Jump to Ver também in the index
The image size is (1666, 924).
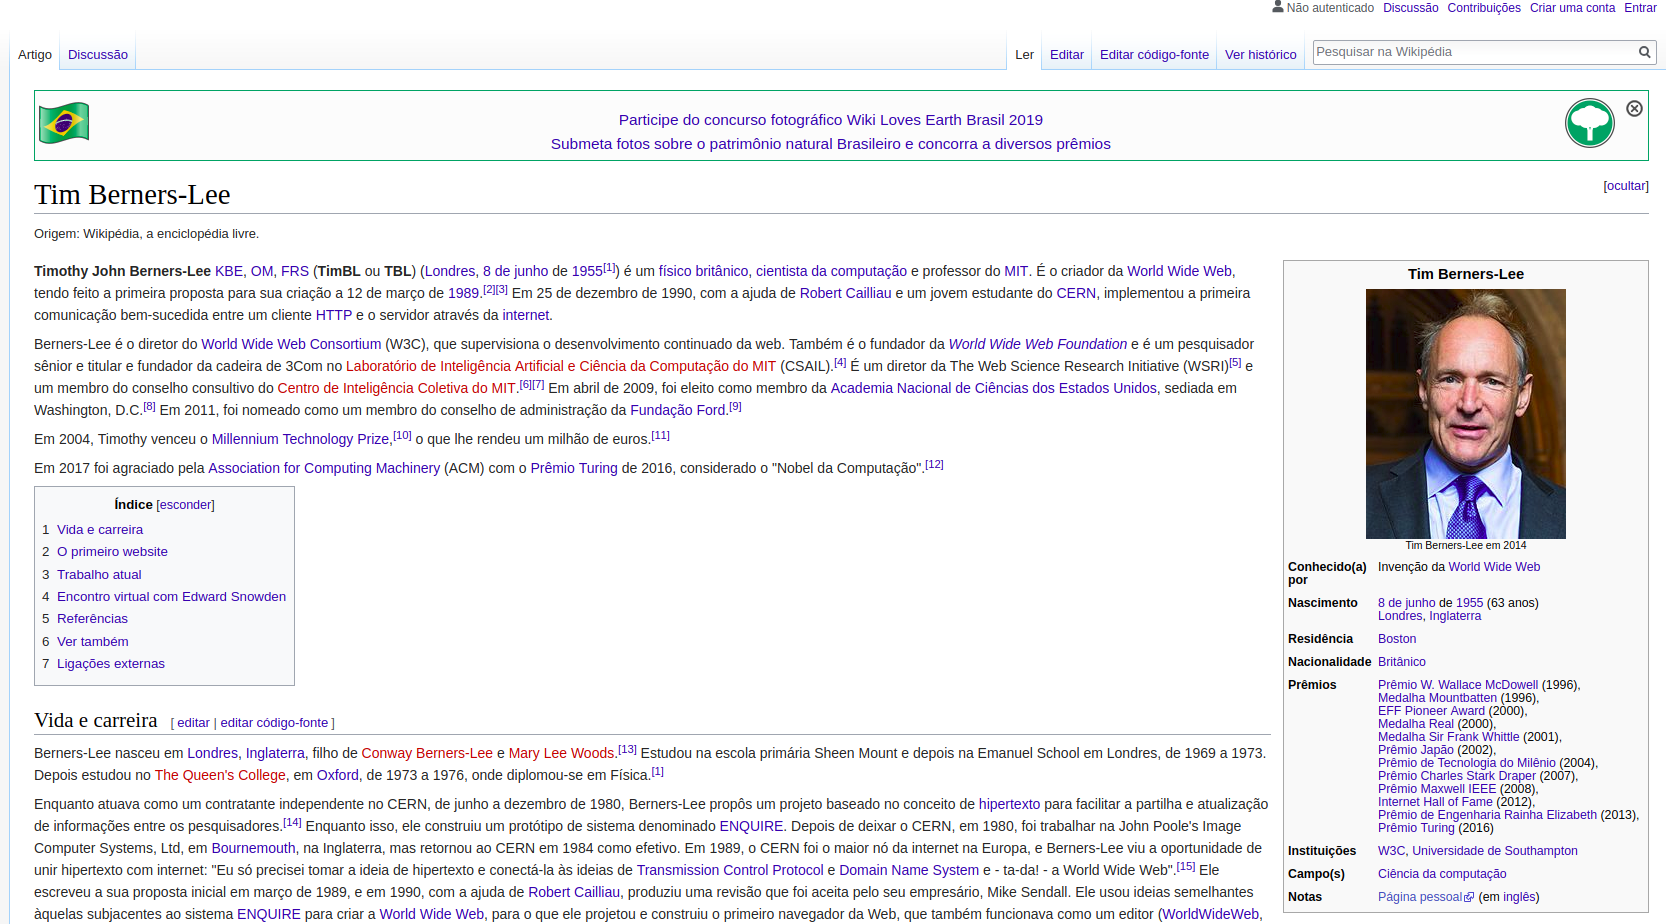[x=92, y=642]
